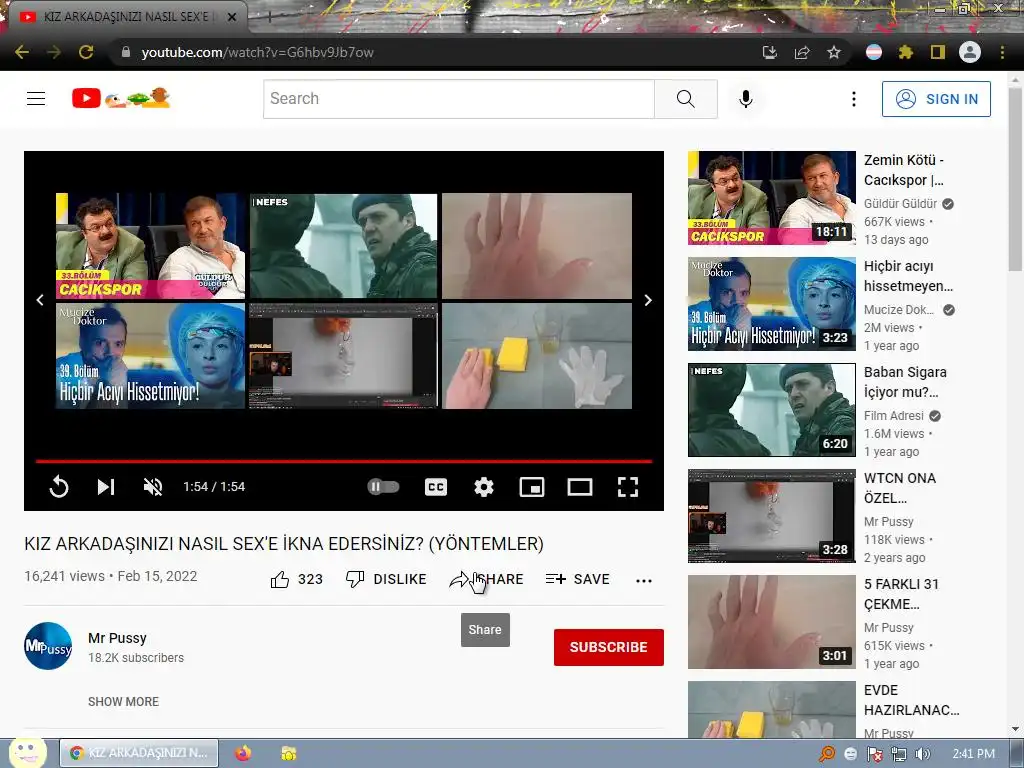The image size is (1024, 768).
Task: Show next end-screen suggestions
Action: (648, 300)
